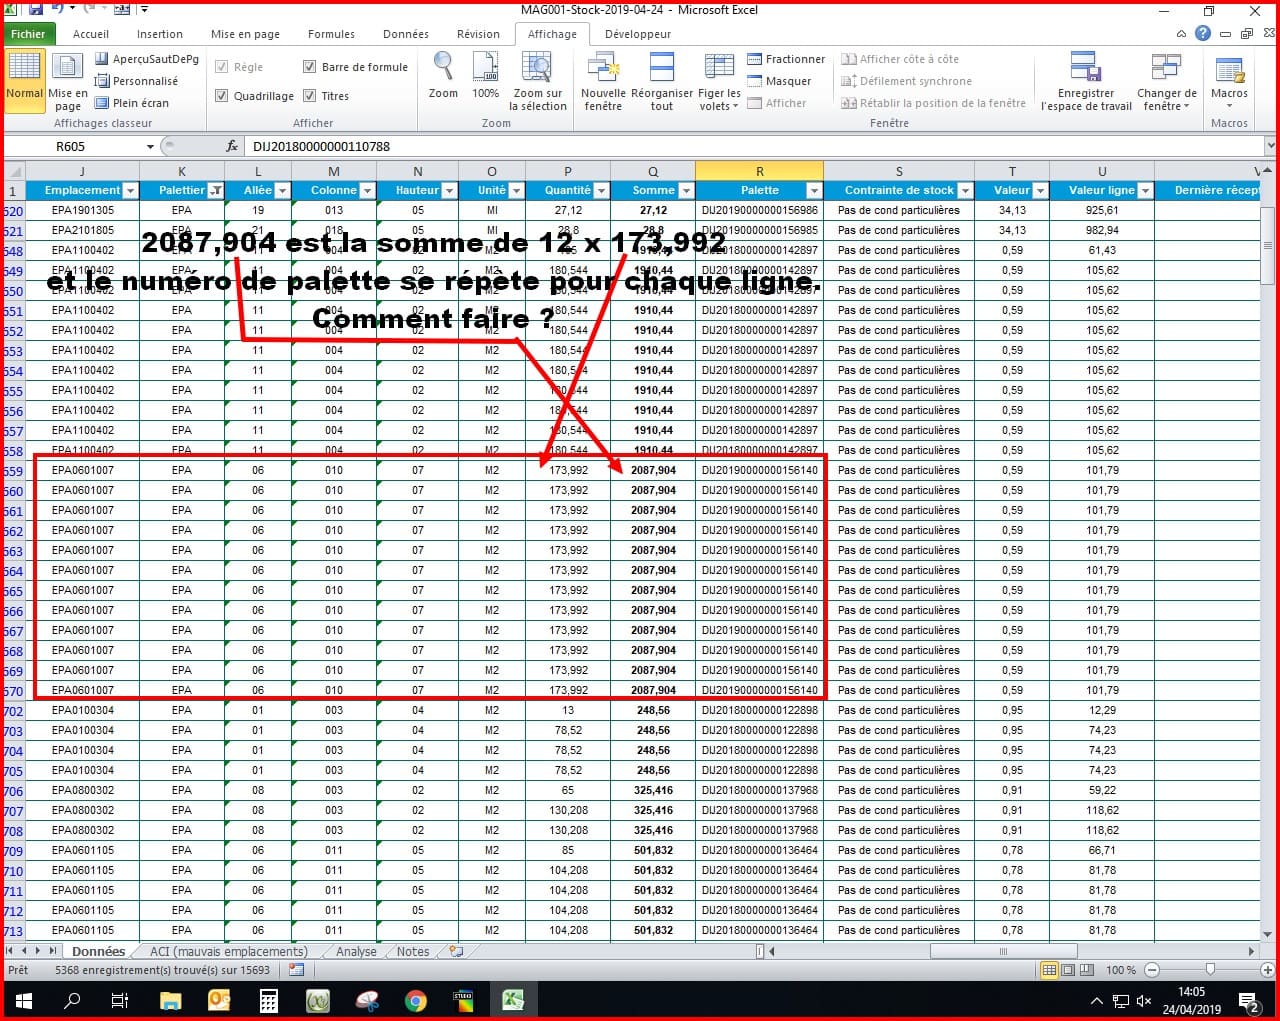This screenshot has height=1021, width=1280.
Task: Click Réorganiser tout icon
Action: tap(661, 70)
